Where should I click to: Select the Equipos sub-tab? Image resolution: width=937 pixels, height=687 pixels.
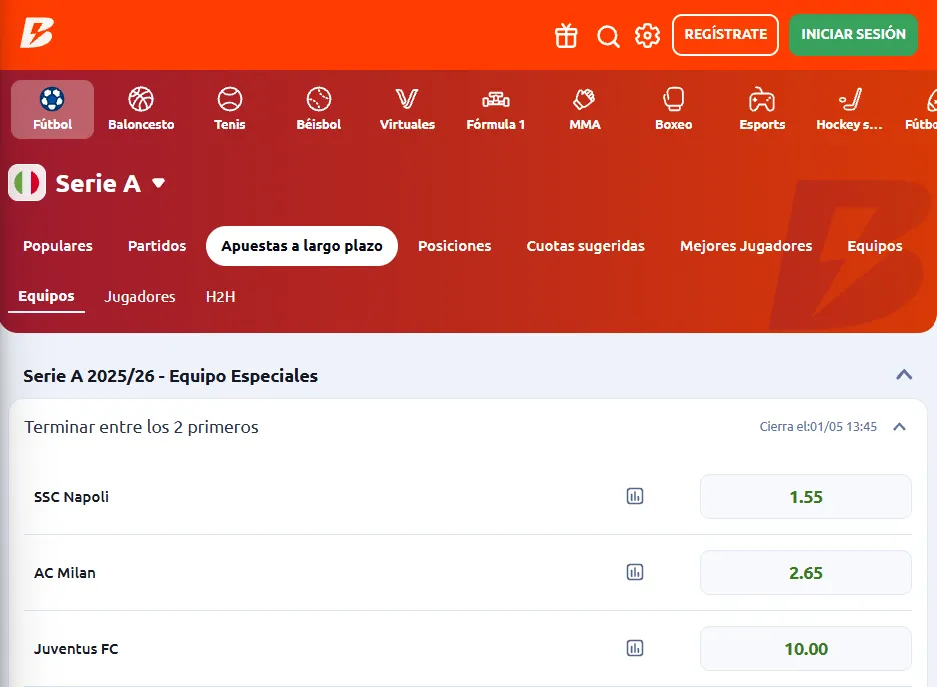(46, 296)
